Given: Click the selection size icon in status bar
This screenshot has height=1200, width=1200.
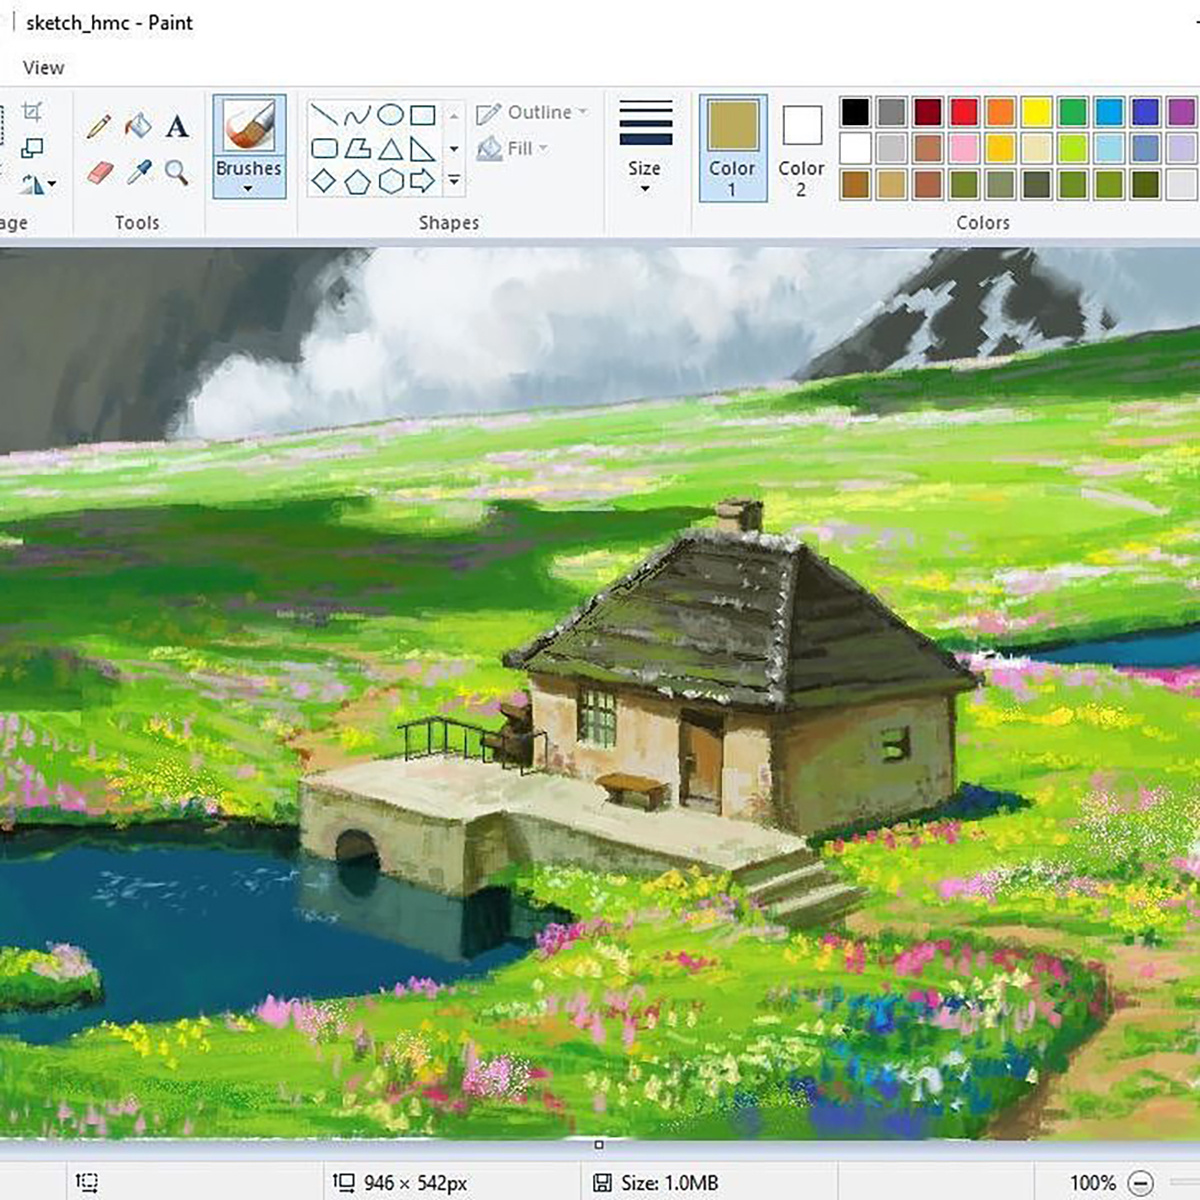Looking at the screenshot, I should click(x=87, y=1182).
